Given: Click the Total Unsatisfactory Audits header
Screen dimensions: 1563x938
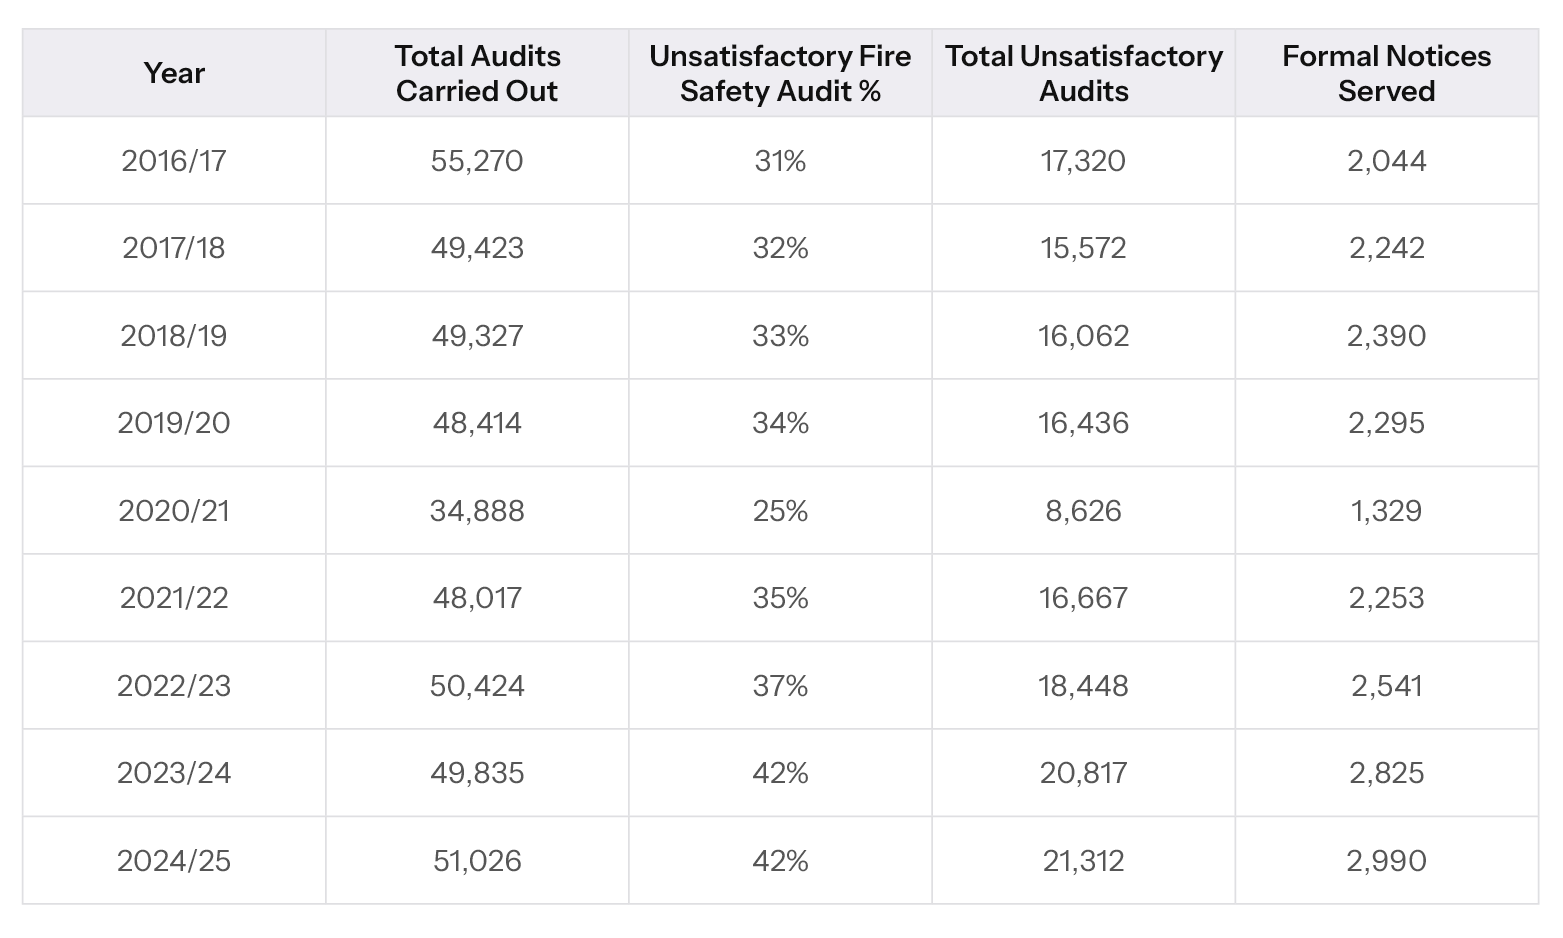Looking at the screenshot, I should (1084, 73).
